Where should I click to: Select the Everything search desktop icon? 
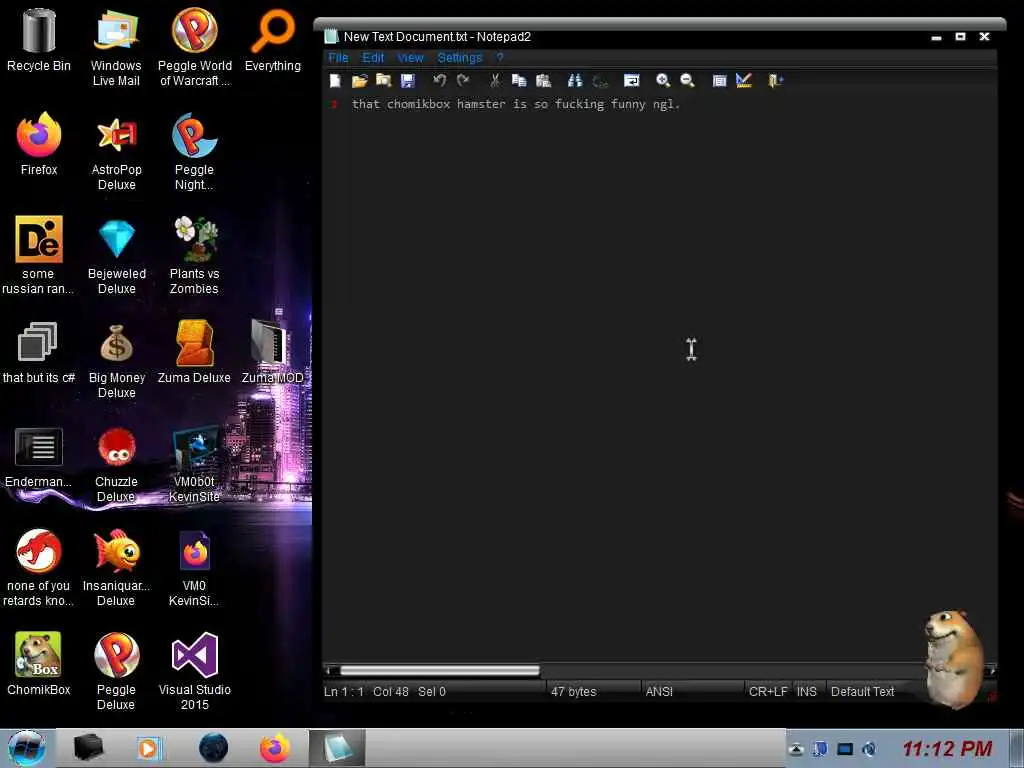[x=273, y=40]
